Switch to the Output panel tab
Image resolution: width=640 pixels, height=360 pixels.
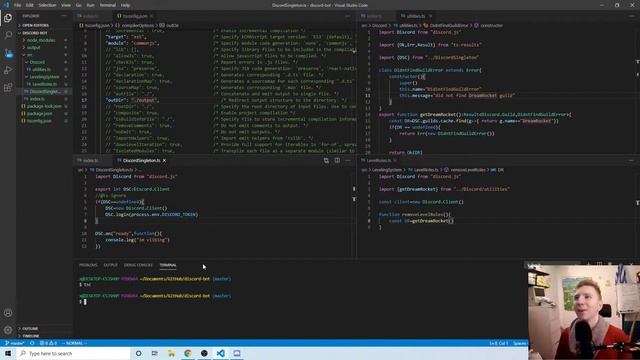(x=110, y=265)
